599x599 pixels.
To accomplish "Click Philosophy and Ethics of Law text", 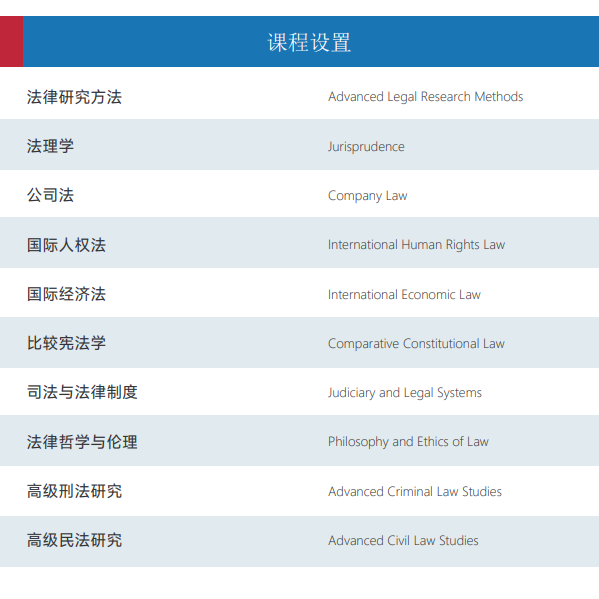I will (408, 442).
